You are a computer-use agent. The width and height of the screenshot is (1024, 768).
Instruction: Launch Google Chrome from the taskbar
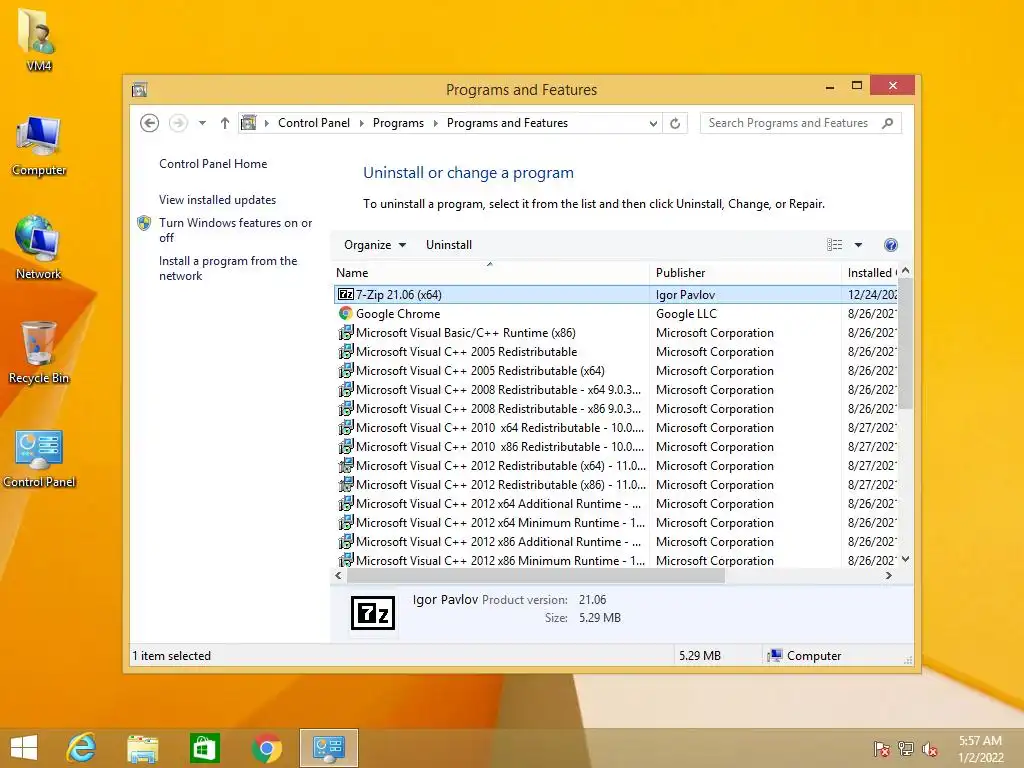(x=266, y=748)
